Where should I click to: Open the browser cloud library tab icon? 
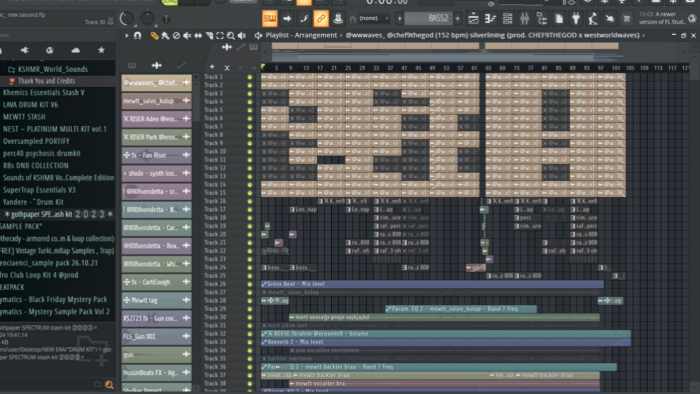pyautogui.click(x=75, y=50)
